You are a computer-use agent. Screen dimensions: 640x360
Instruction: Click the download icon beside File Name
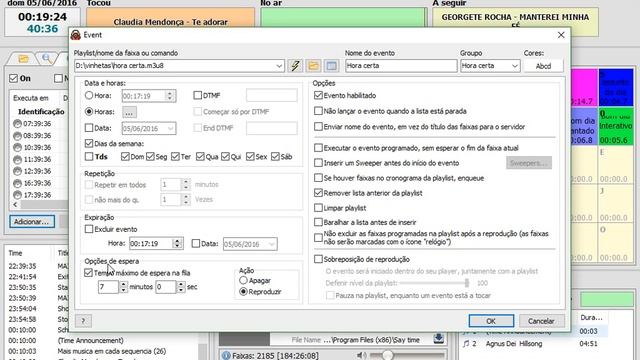[x=439, y=338]
